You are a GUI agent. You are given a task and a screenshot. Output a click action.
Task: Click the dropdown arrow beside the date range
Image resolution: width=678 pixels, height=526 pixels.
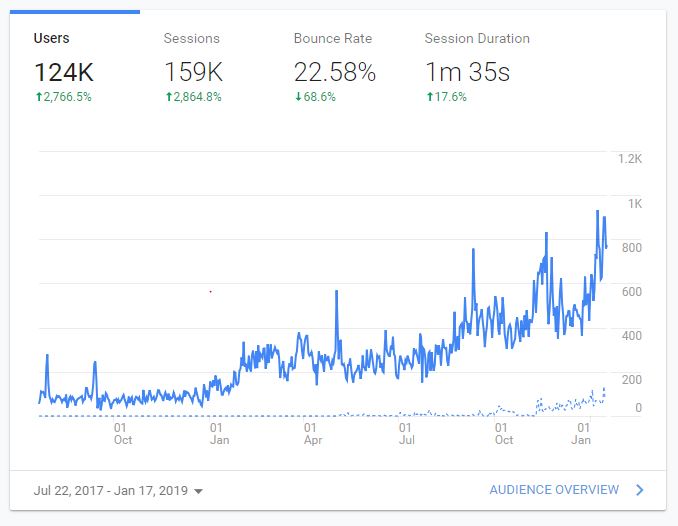click(x=198, y=491)
